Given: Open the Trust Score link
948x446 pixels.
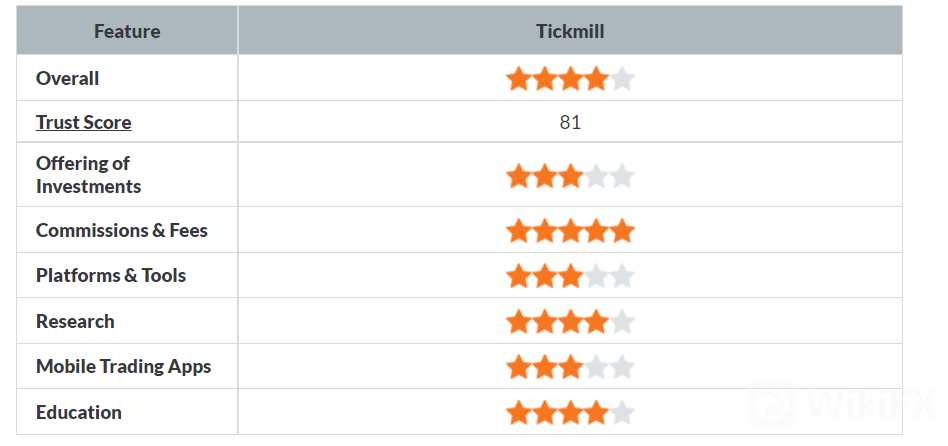Looking at the screenshot, I should pyautogui.click(x=83, y=122).
